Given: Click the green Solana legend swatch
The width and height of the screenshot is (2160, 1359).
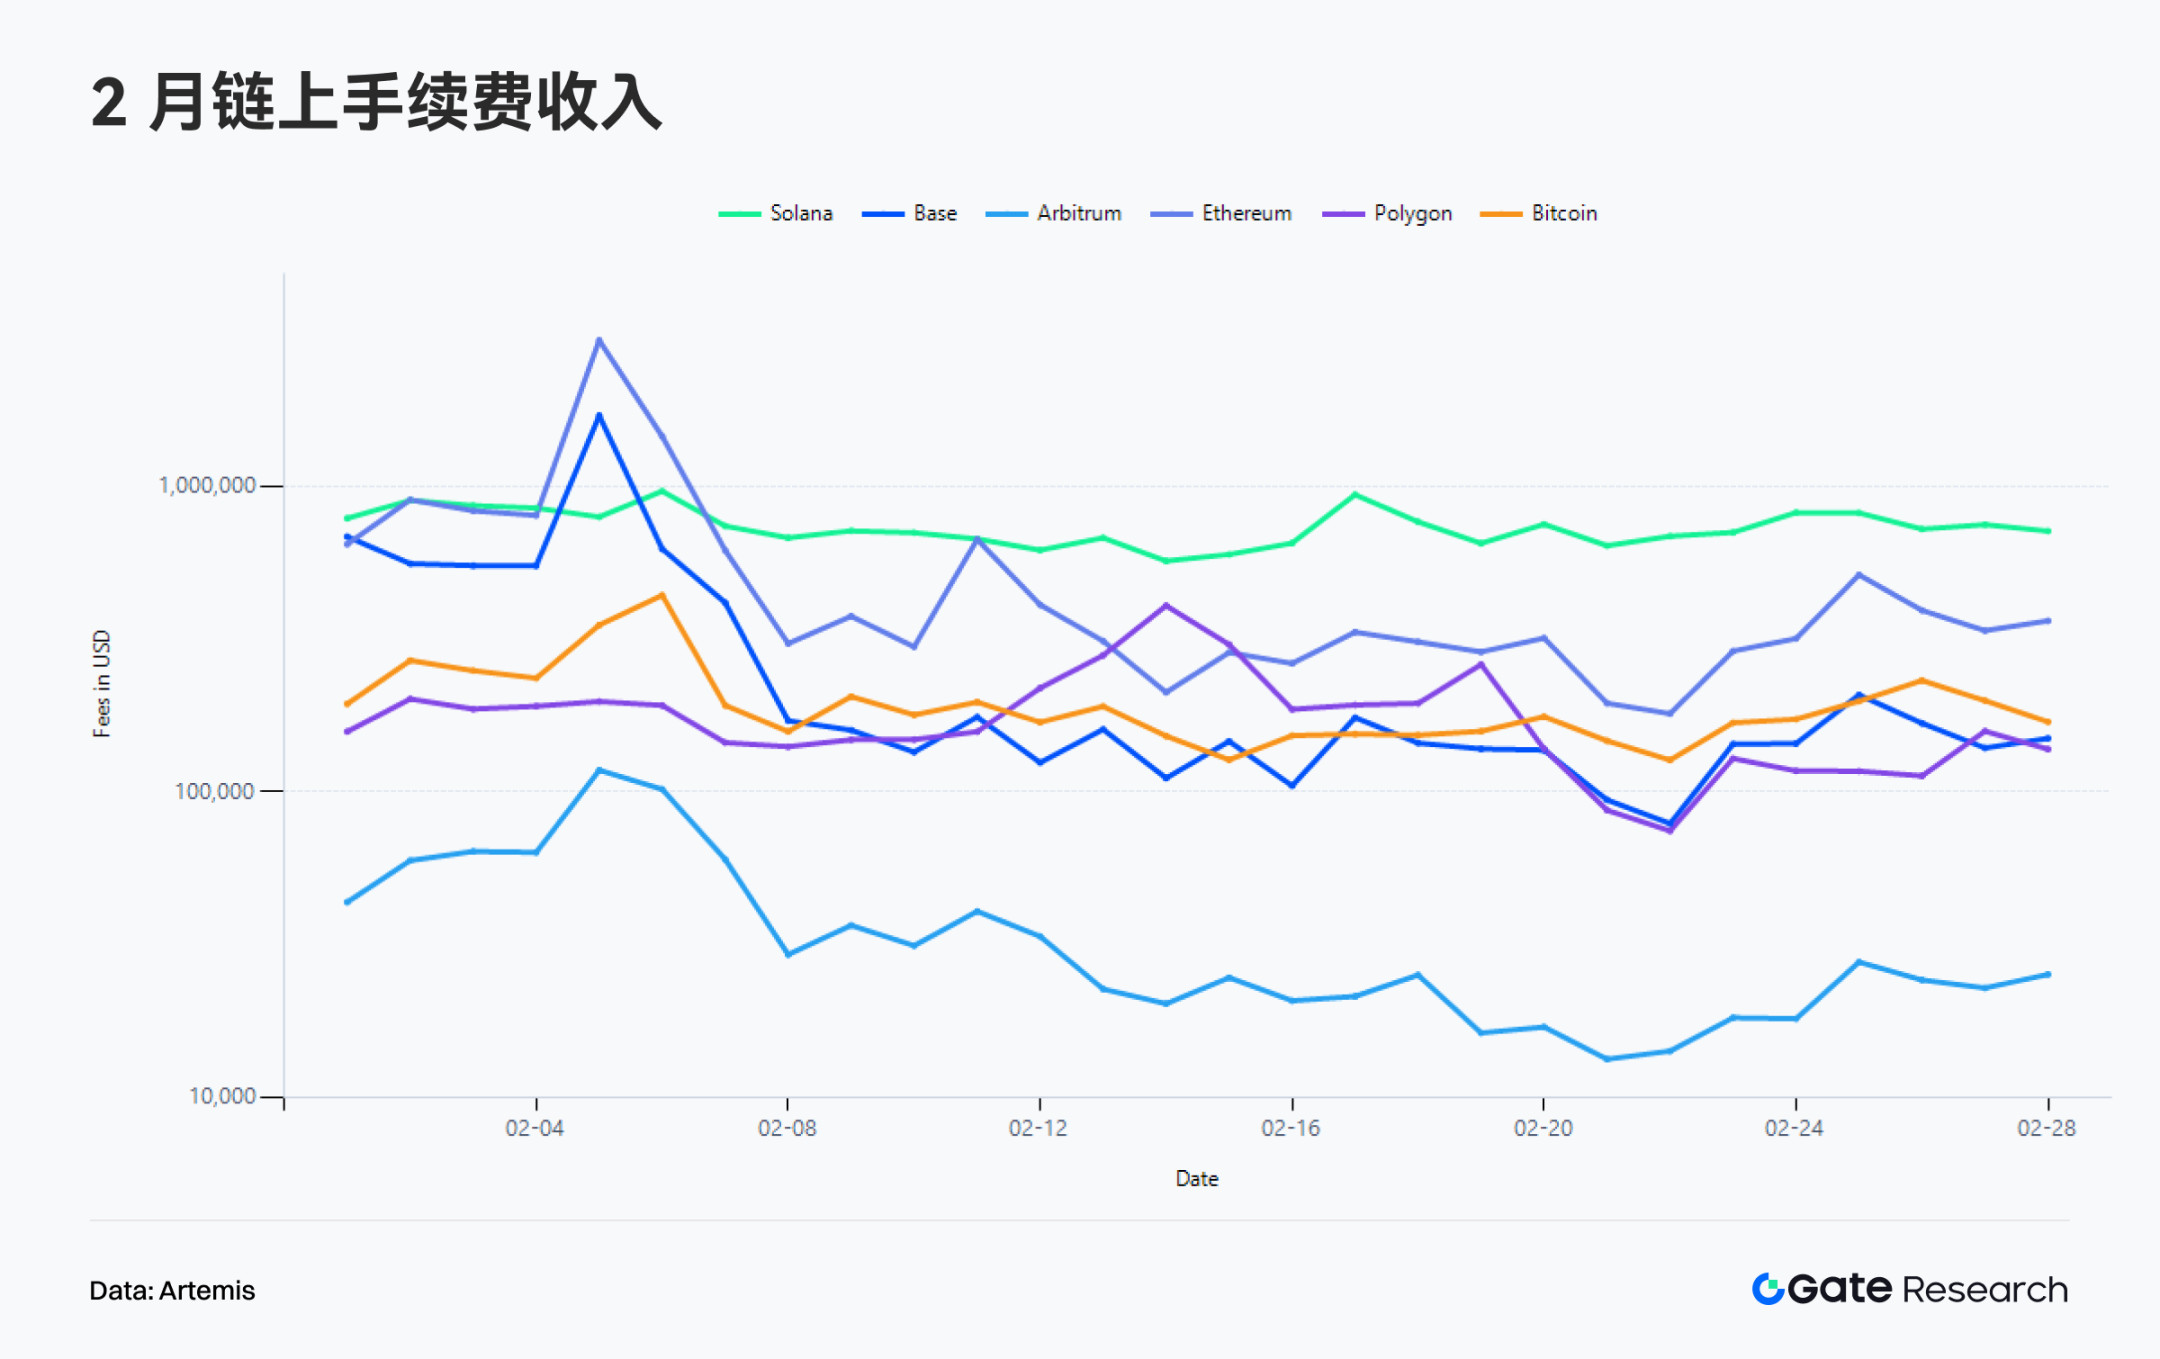Looking at the screenshot, I should tap(740, 214).
